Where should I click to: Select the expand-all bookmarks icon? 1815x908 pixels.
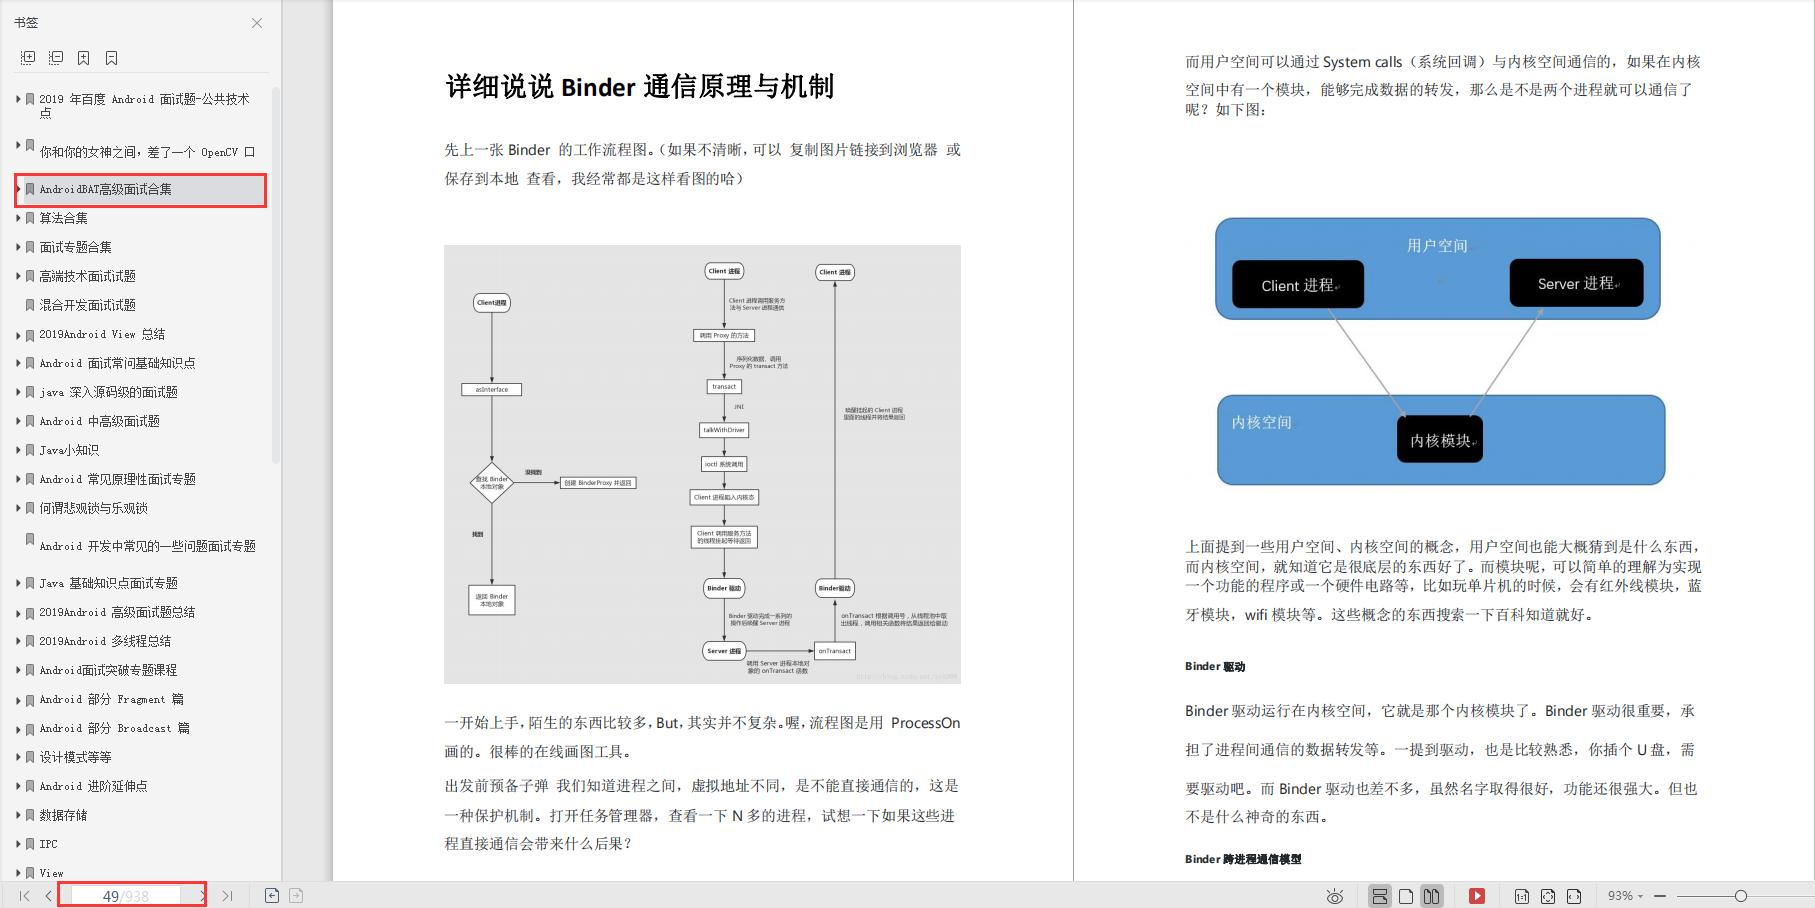(29, 57)
